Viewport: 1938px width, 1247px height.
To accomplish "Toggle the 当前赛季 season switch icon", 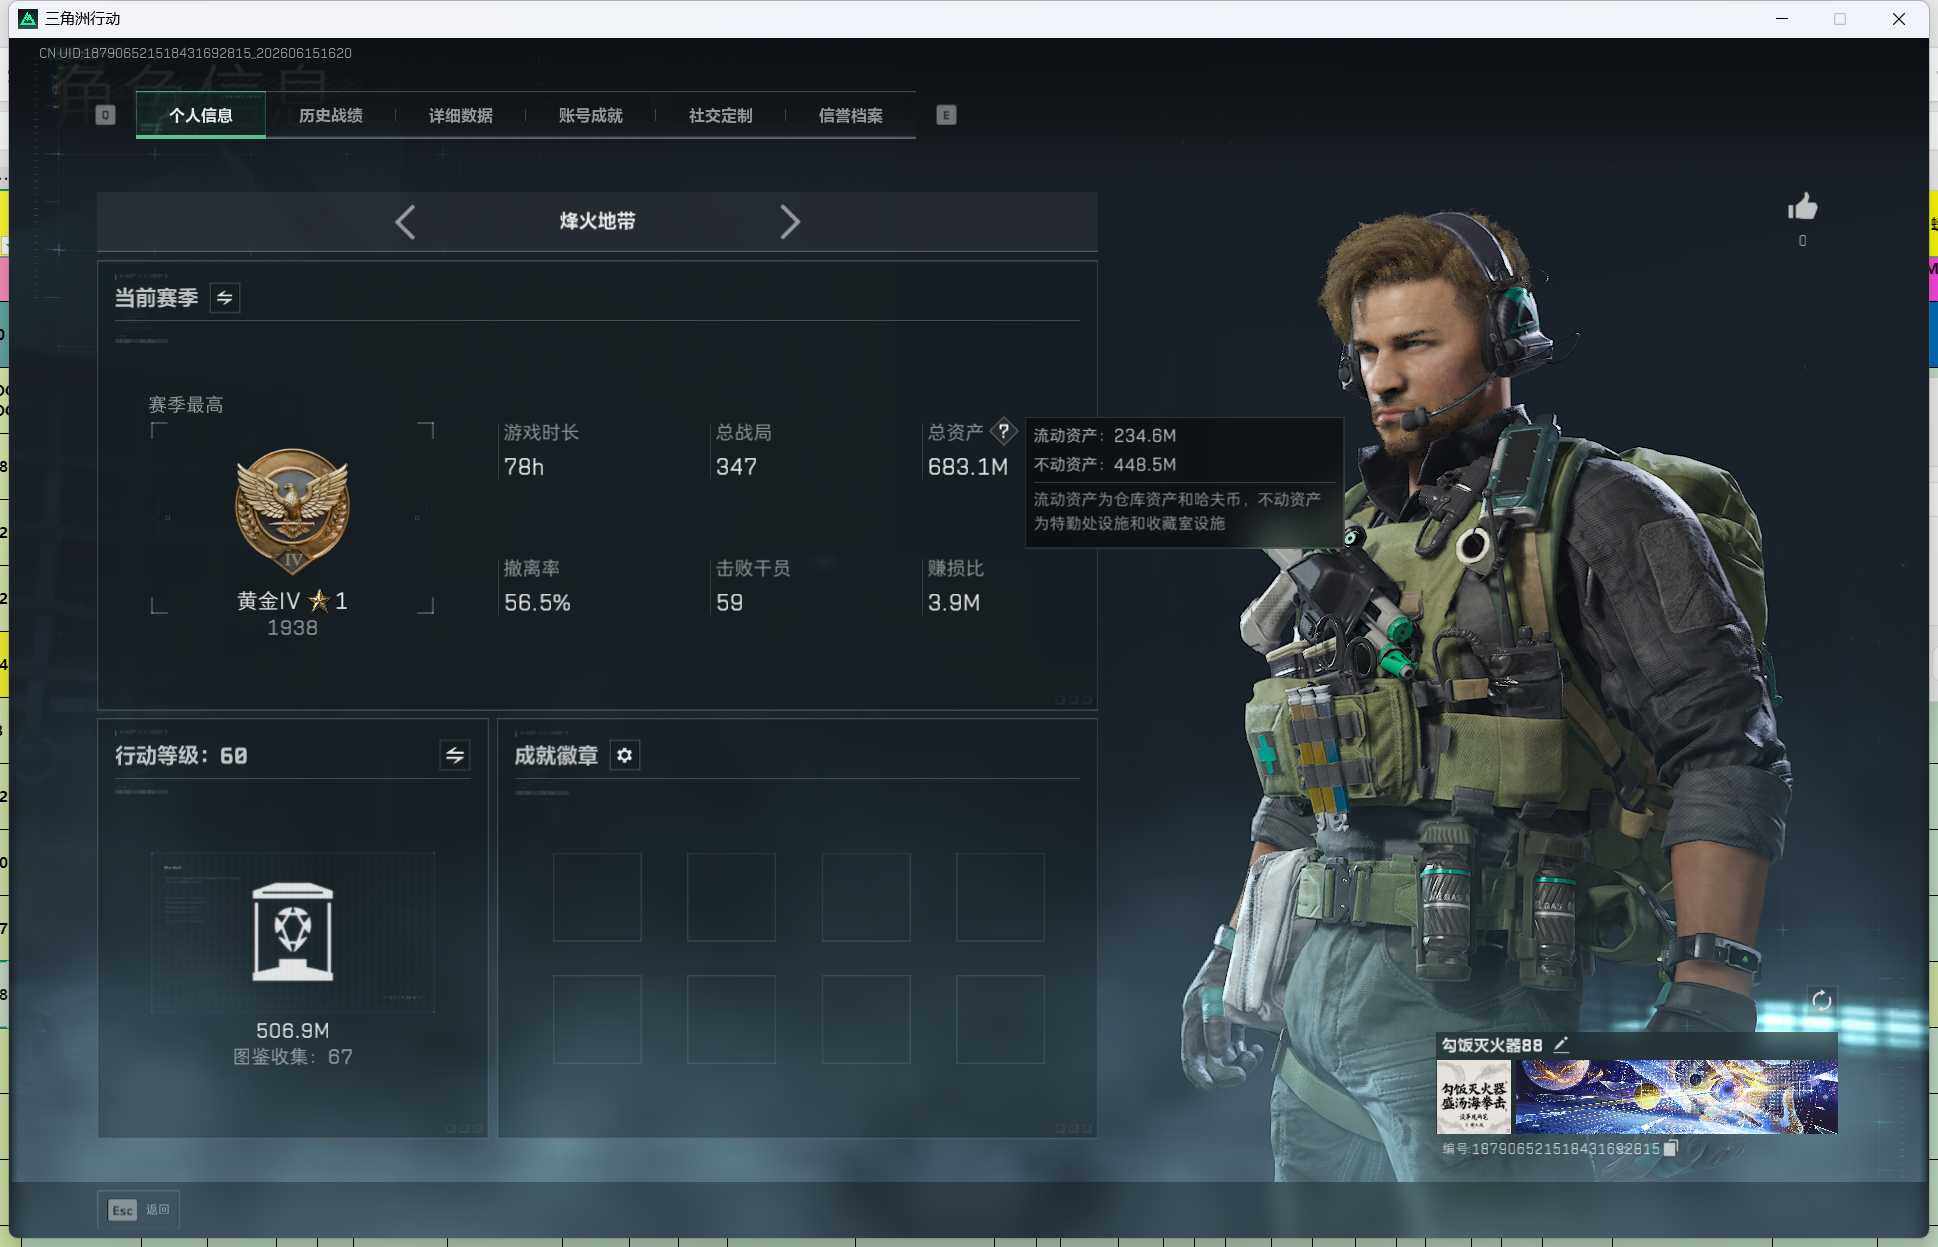I will (x=225, y=298).
